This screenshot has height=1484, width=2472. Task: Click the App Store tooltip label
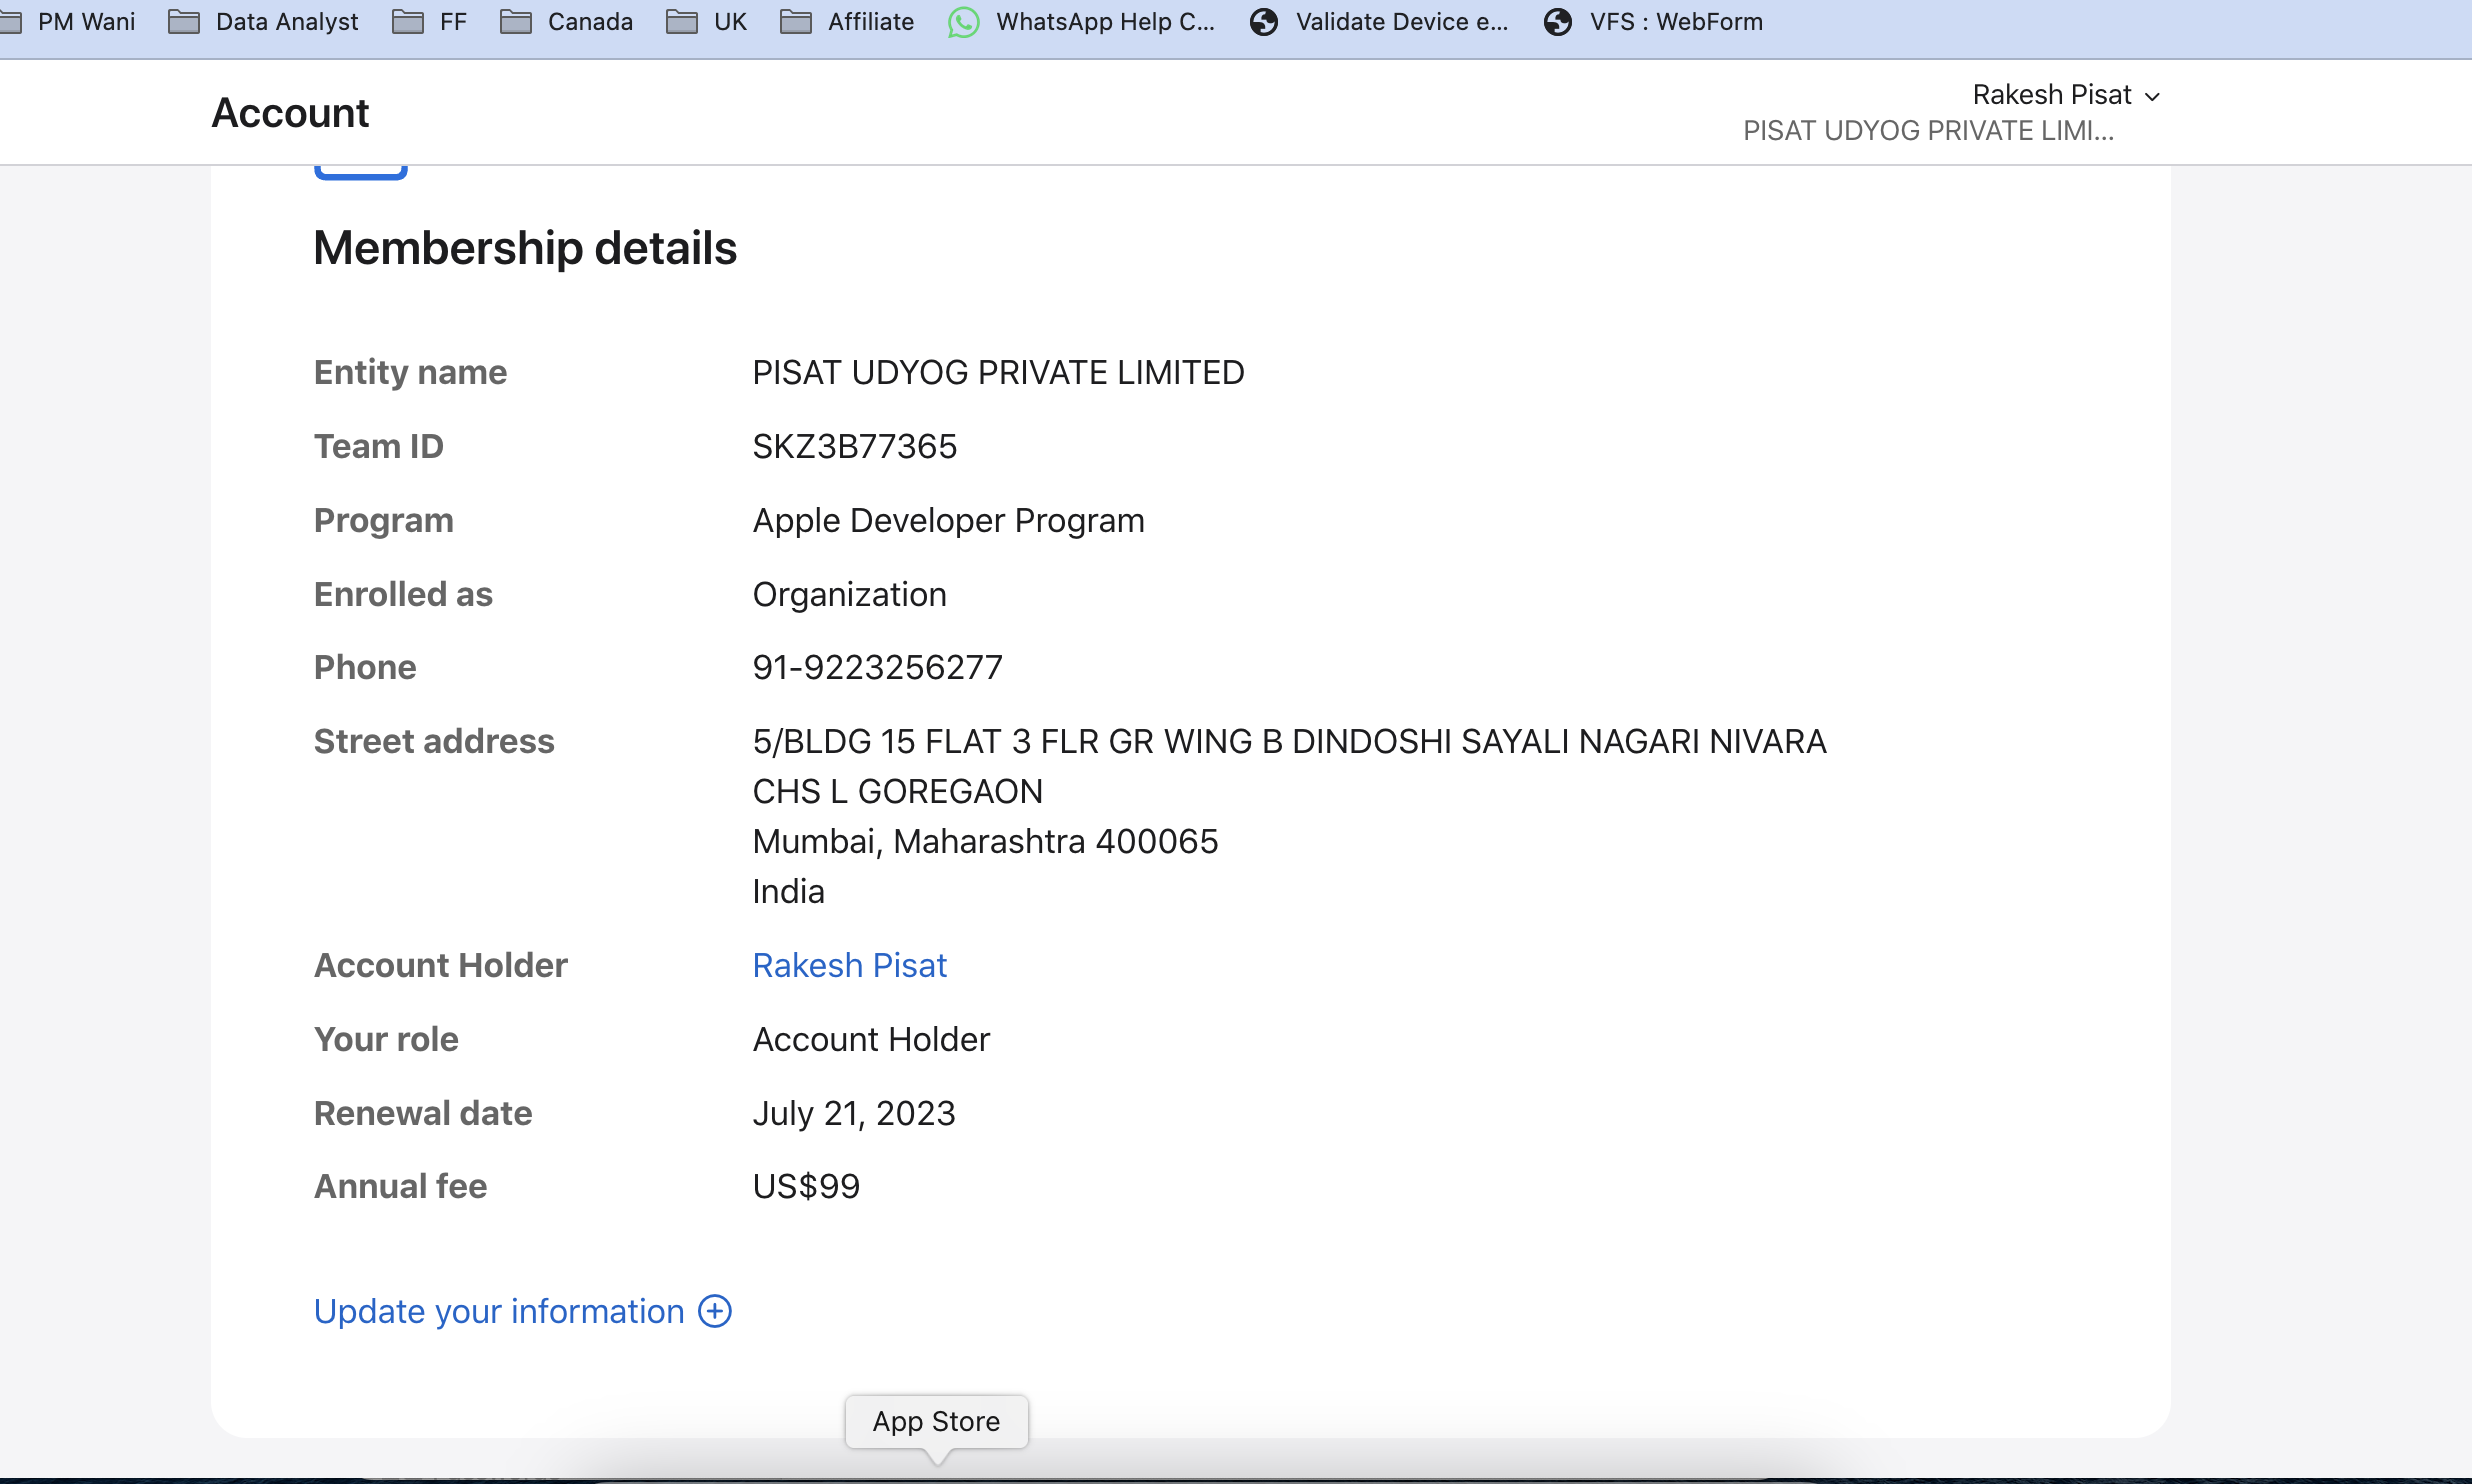point(936,1421)
